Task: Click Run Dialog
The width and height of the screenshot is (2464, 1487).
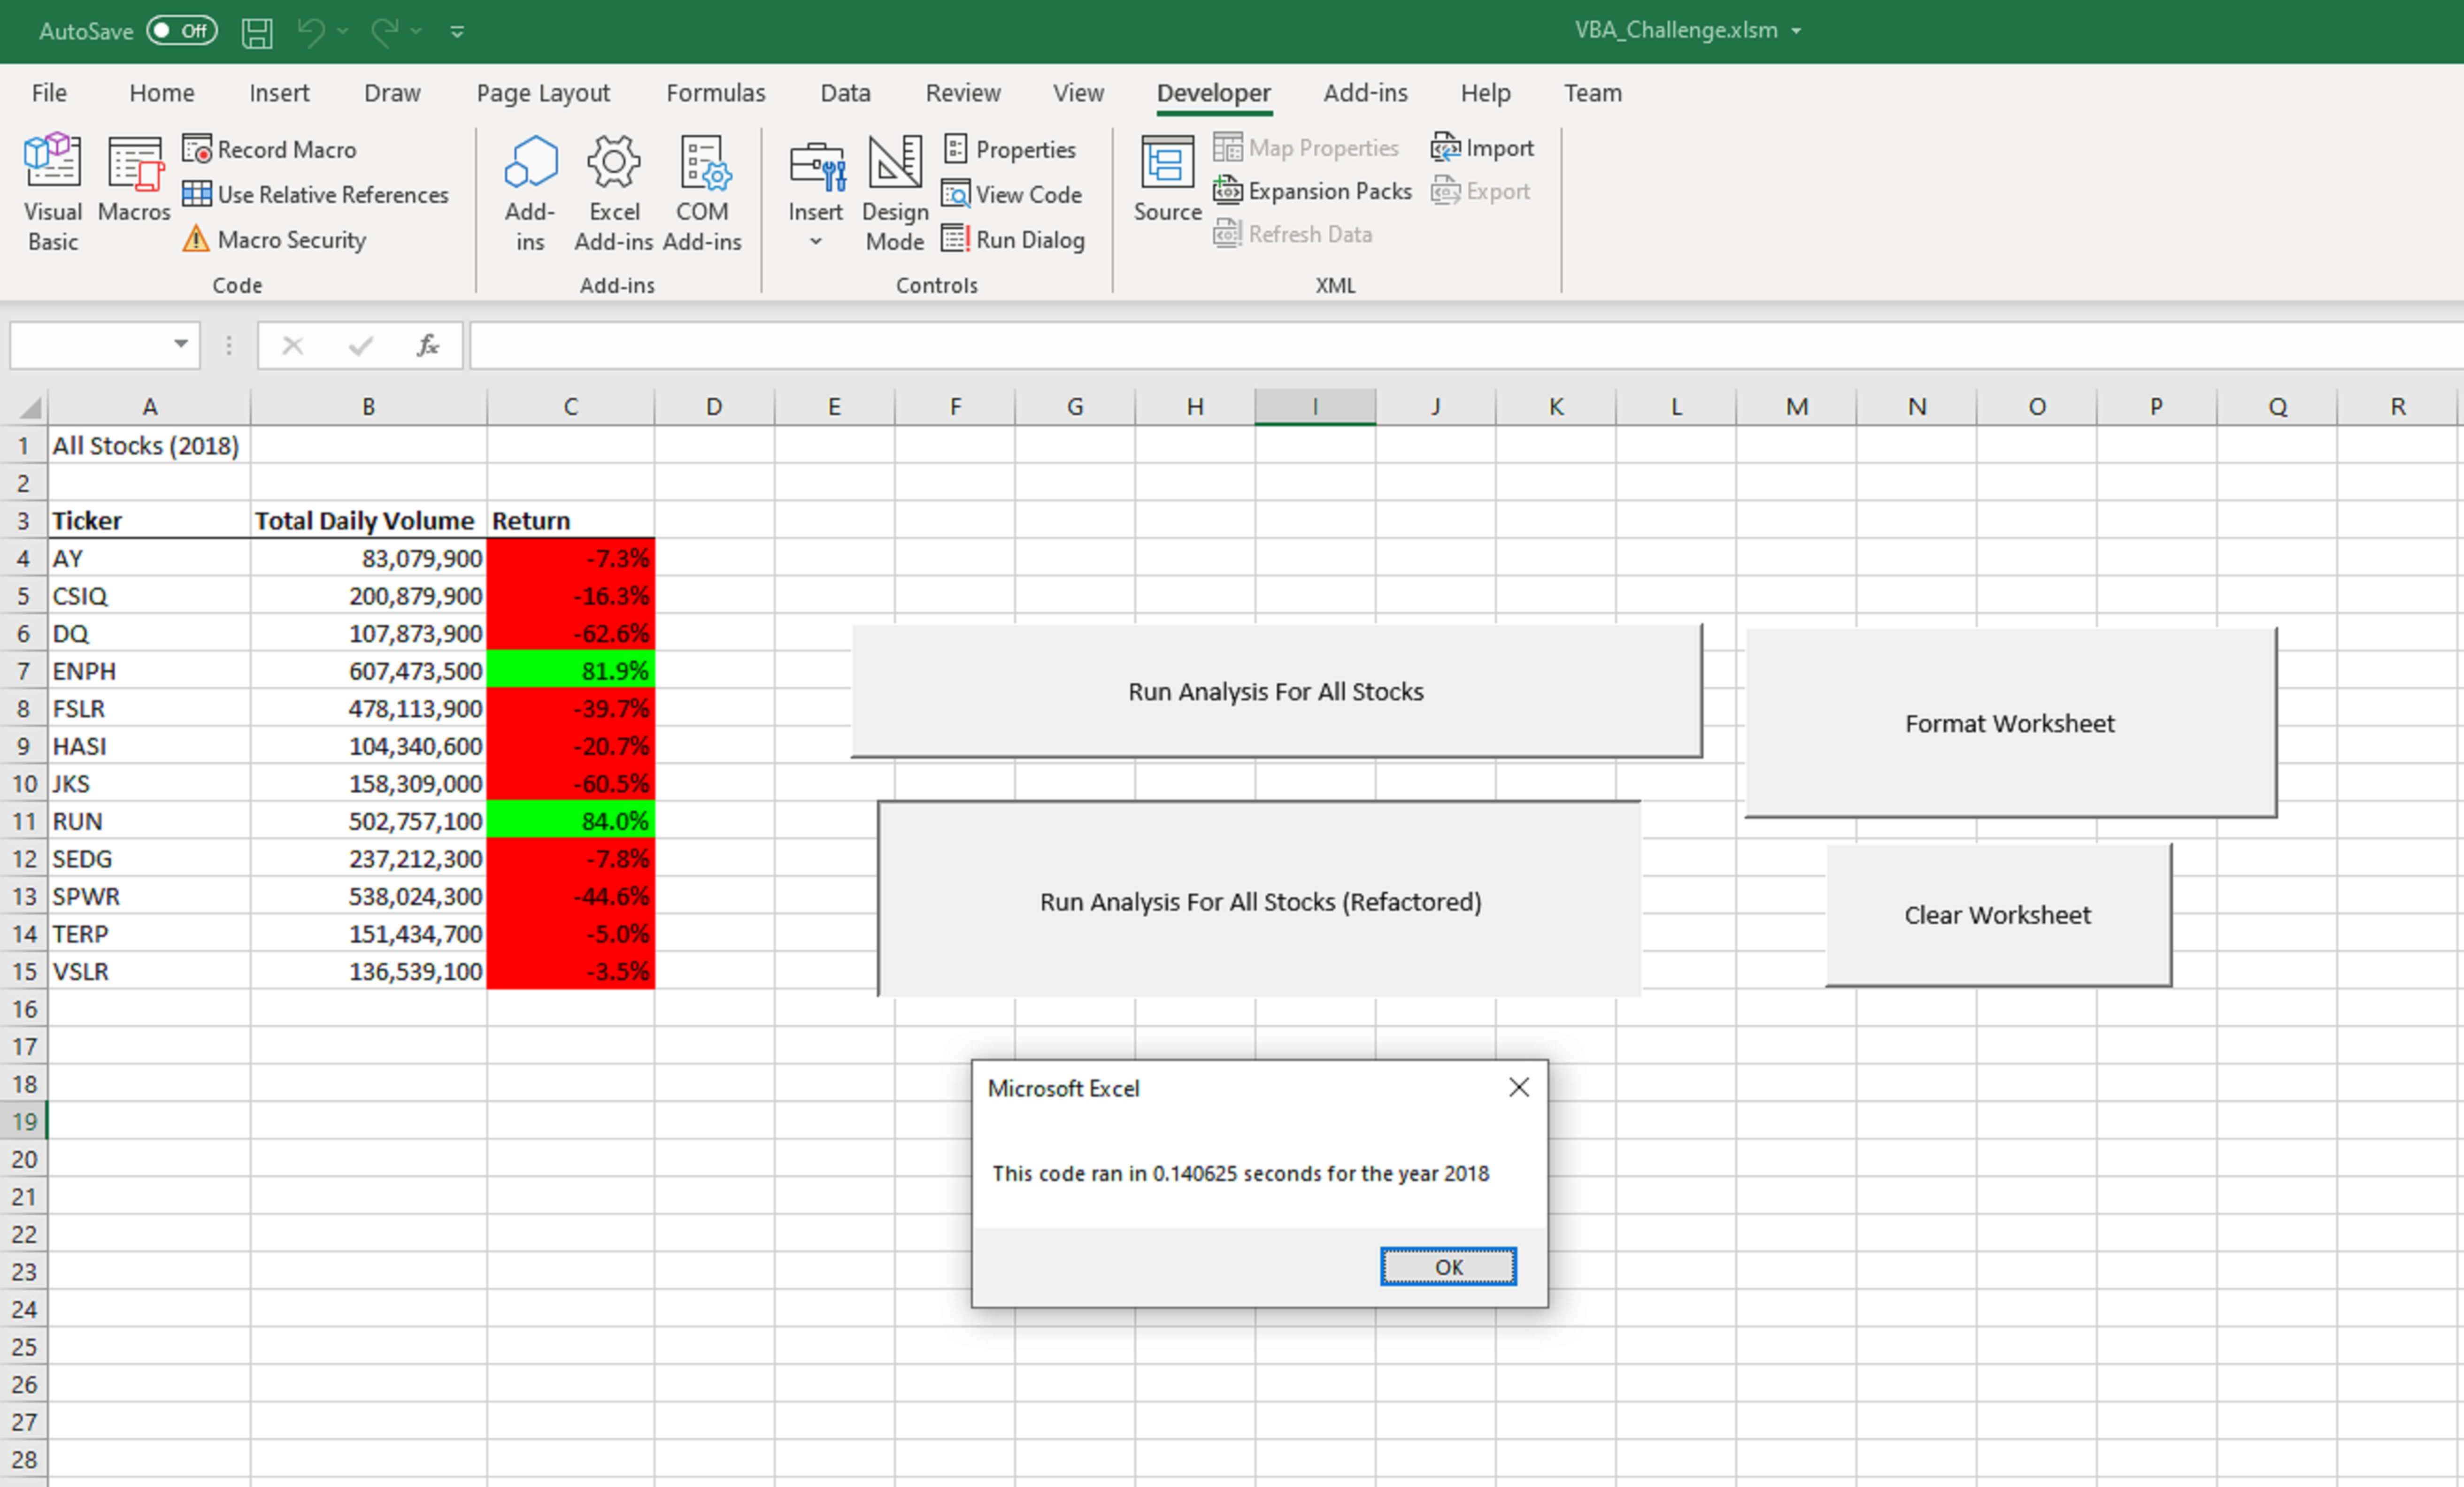Action: point(1014,239)
